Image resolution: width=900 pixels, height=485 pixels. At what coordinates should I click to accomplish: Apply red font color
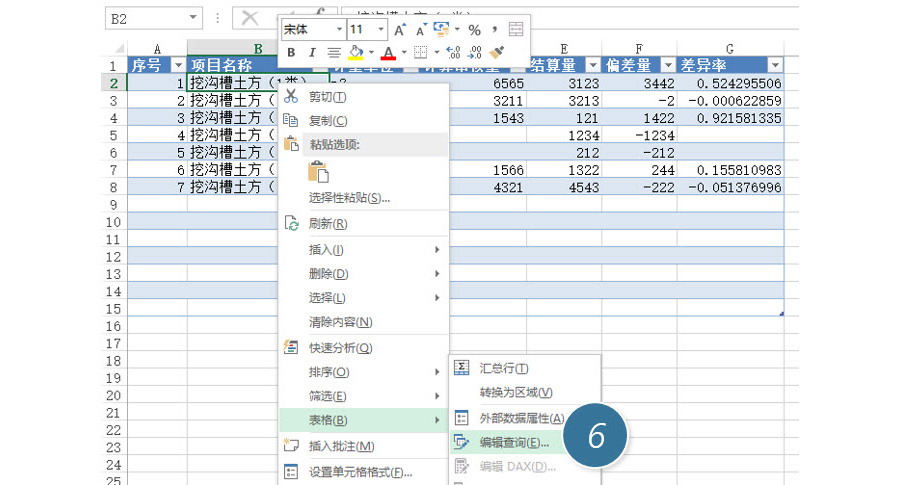coord(389,53)
